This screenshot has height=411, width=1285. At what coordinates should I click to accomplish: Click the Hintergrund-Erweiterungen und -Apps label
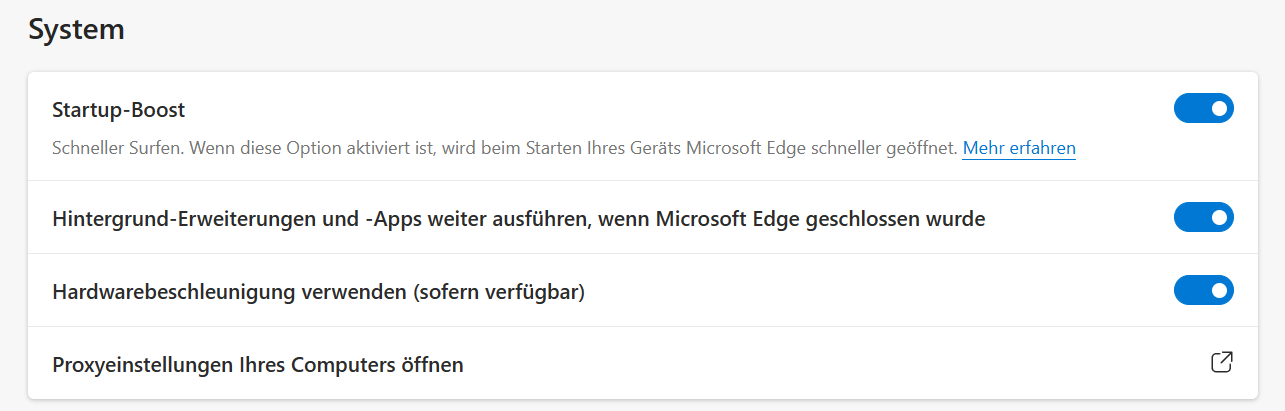pyautogui.click(x=519, y=218)
